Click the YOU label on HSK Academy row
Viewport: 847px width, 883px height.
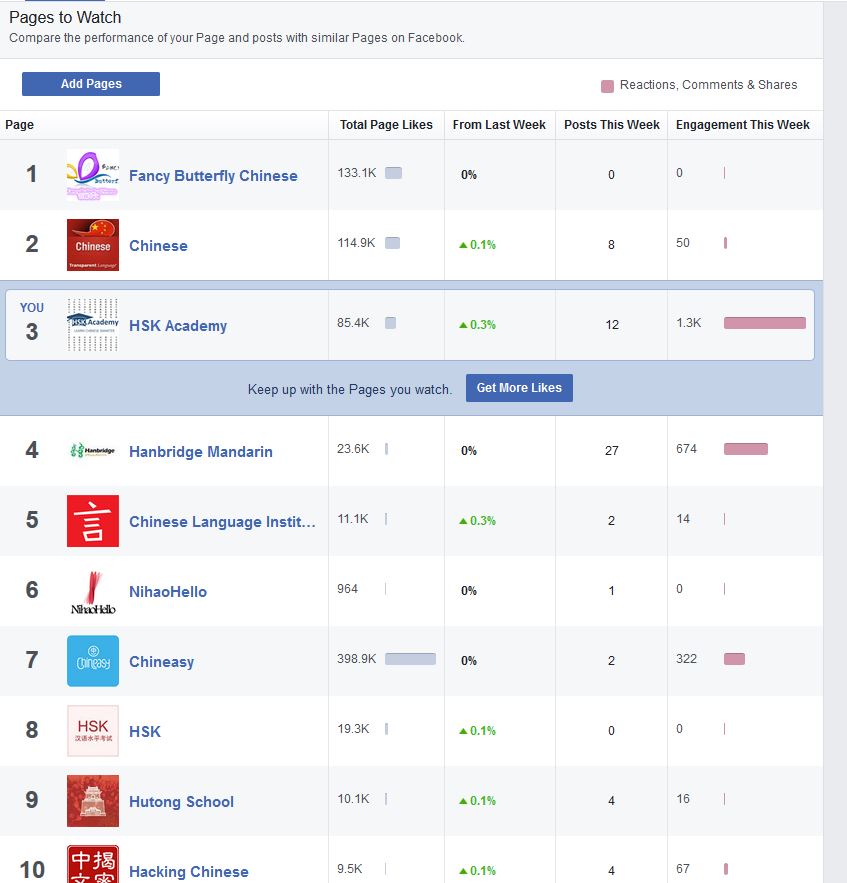point(32,307)
